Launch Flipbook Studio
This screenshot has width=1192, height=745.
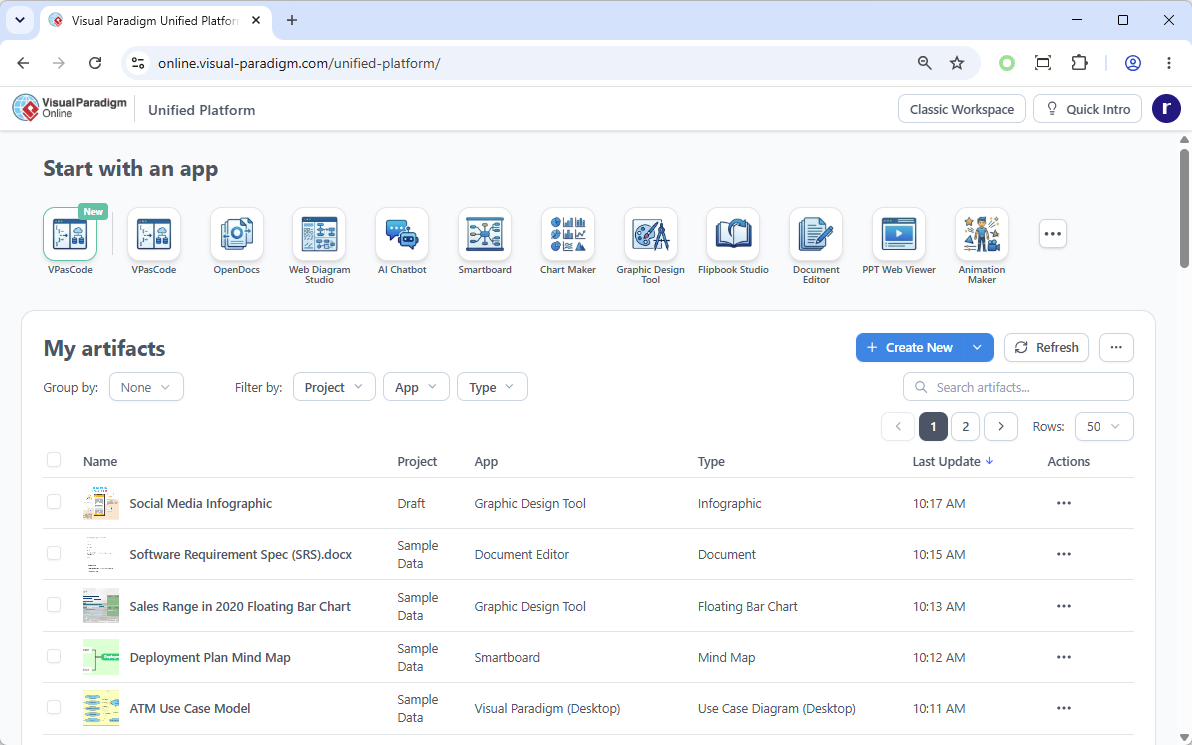[733, 234]
